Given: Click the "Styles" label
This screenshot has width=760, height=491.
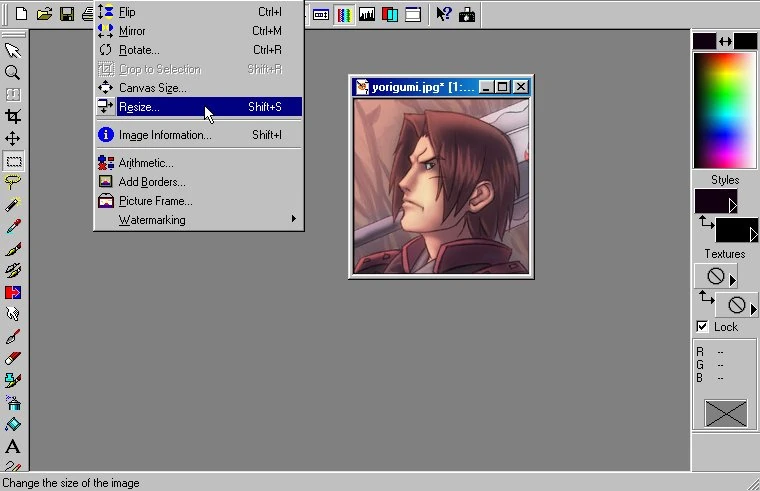Looking at the screenshot, I should click(725, 180).
